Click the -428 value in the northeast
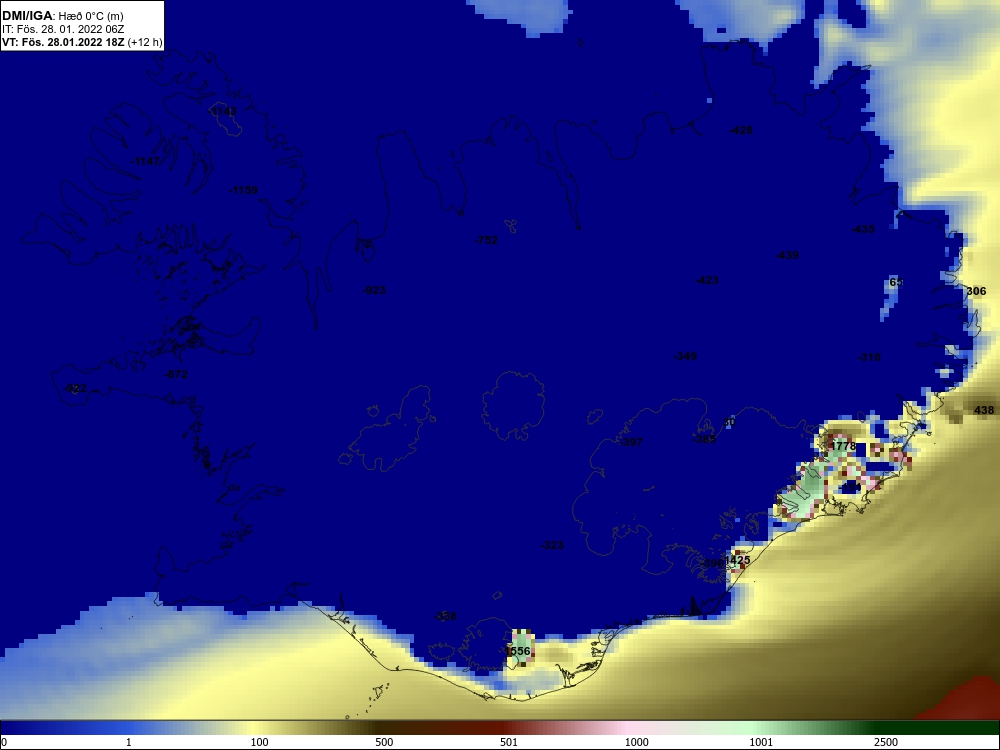 coord(741,130)
